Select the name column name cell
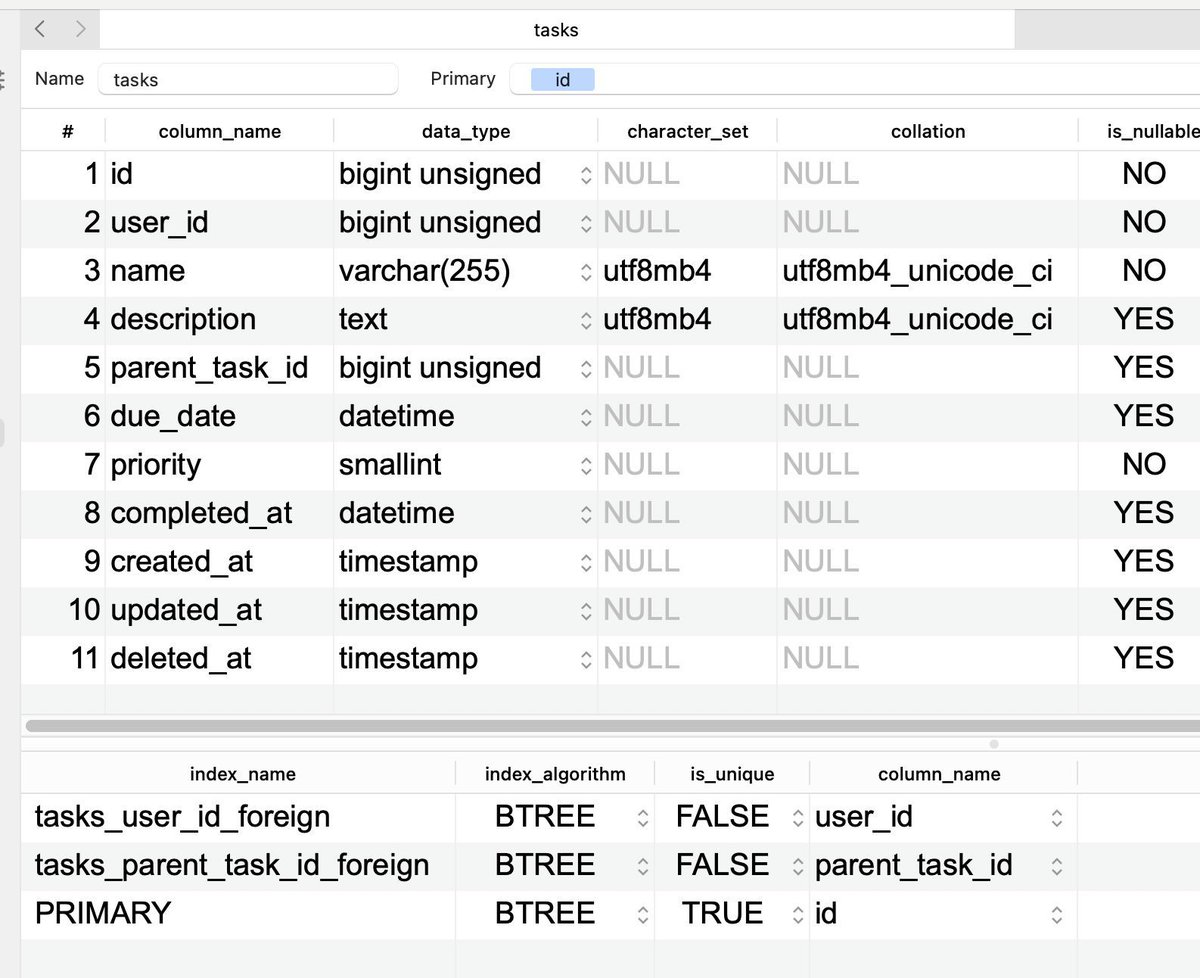This screenshot has height=978, width=1200. (219, 271)
